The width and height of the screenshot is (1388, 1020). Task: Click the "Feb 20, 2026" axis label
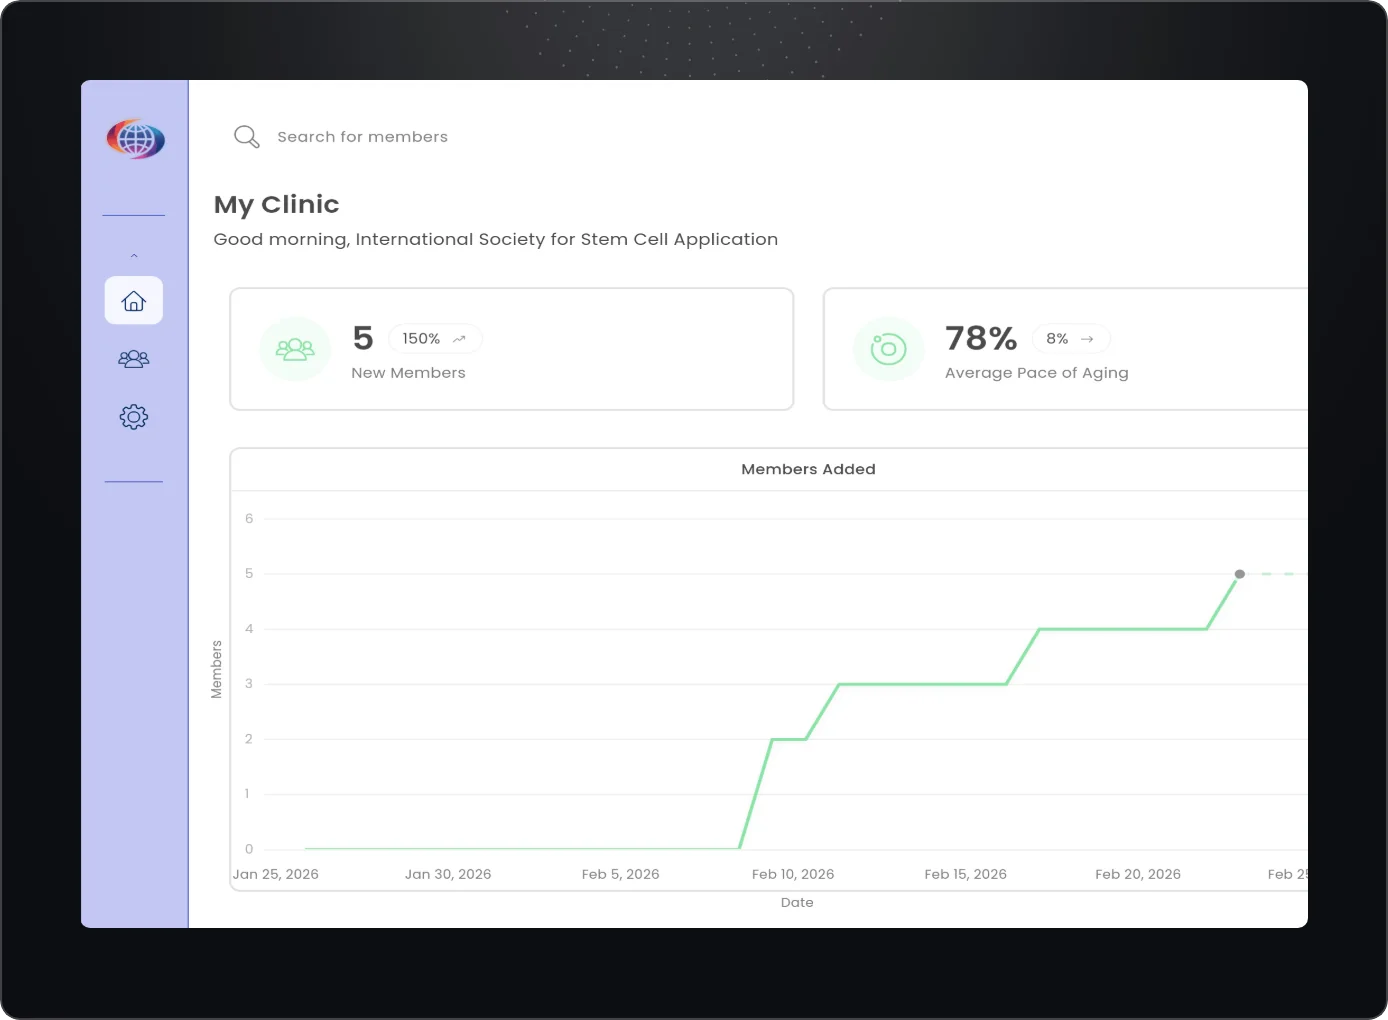1138,874
